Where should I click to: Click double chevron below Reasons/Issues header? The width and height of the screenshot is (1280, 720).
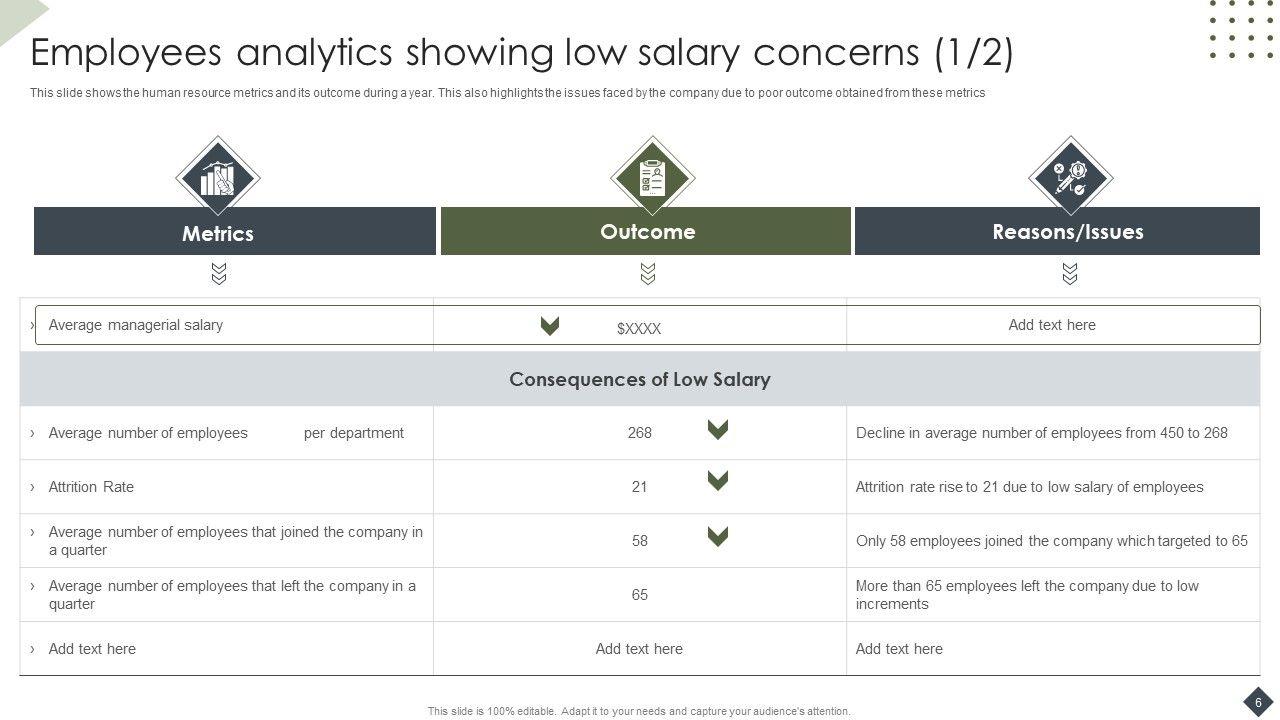tap(1070, 274)
